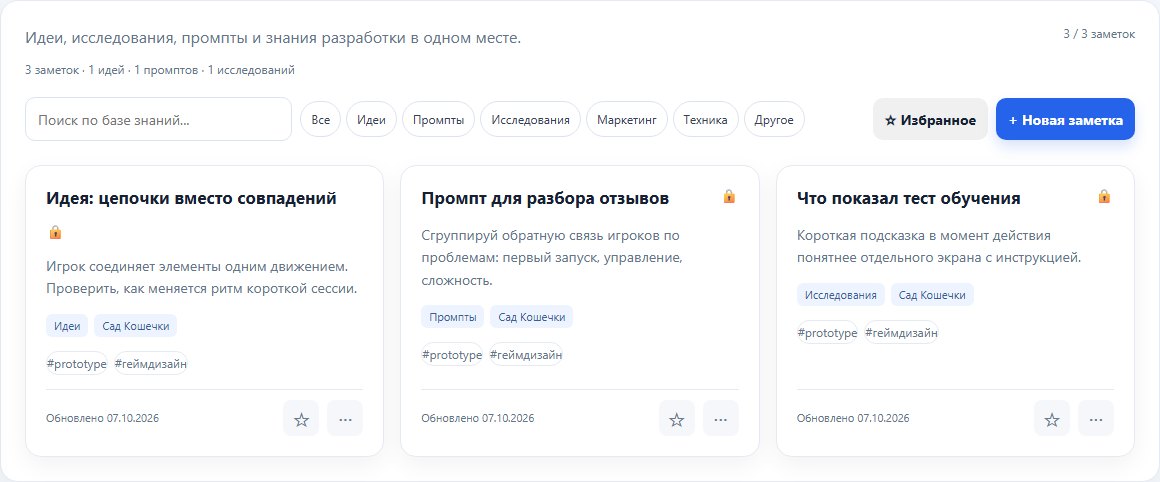Viewport: 1160px width, 482px height.
Task: Click 'Идеи' category tag on first card
Action: [x=67, y=326]
